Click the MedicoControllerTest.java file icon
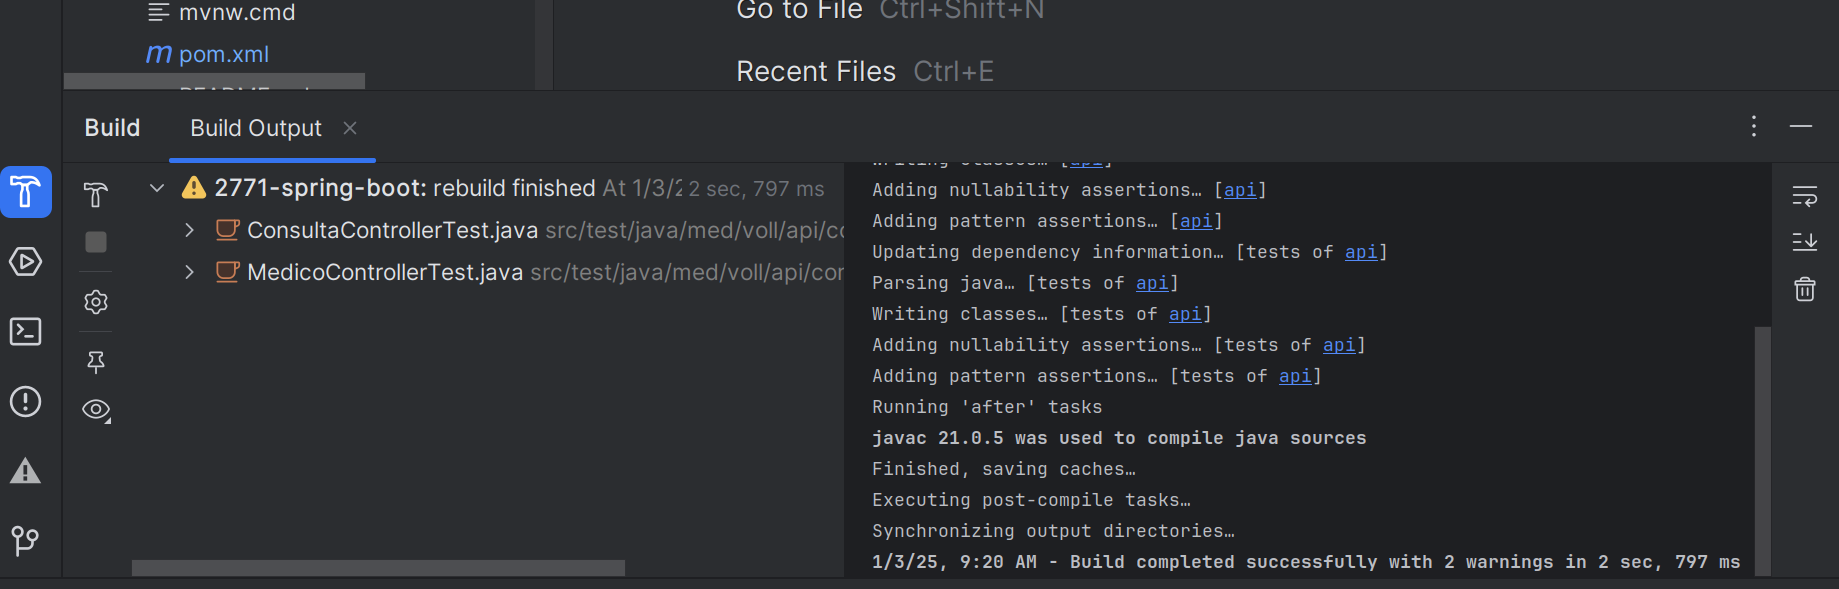This screenshot has height=589, width=1839. click(227, 272)
